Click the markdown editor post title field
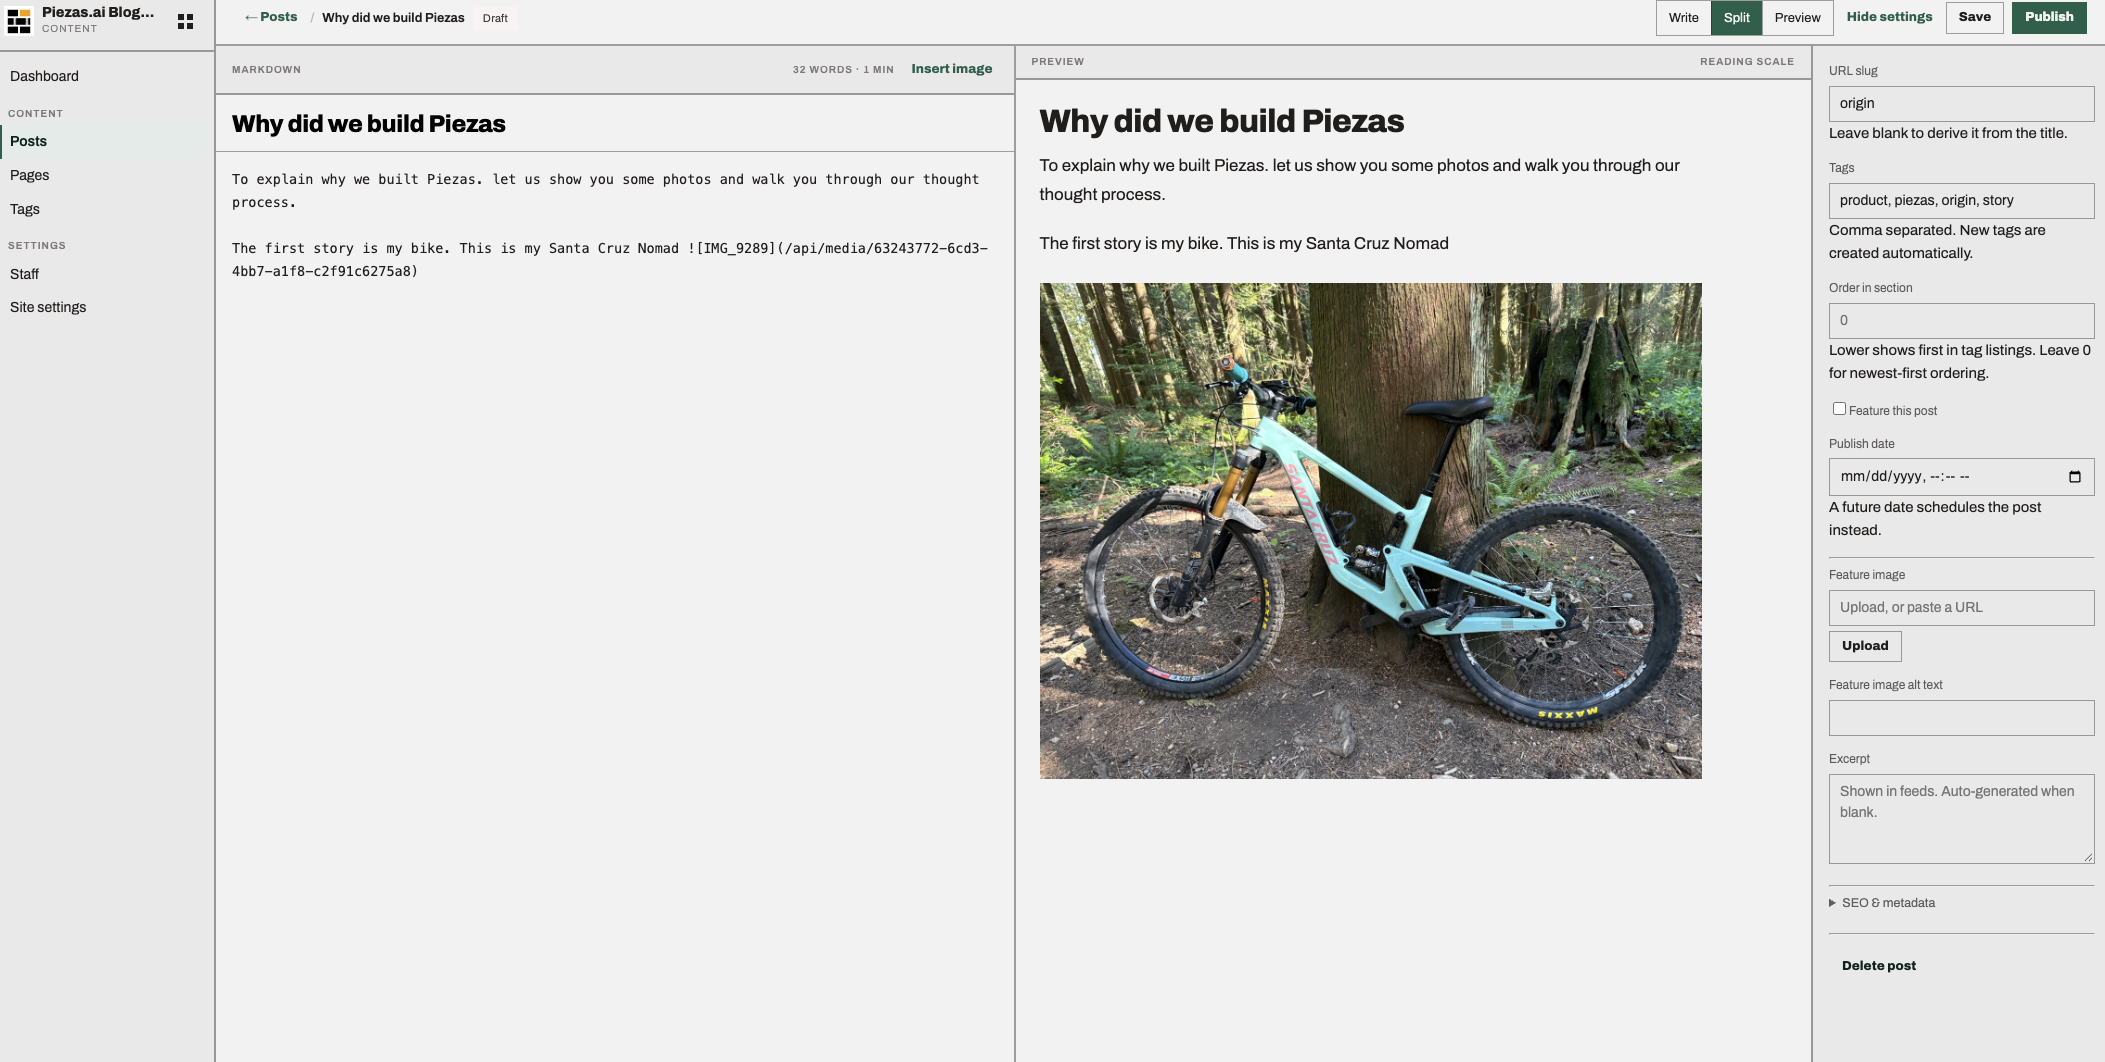The height and width of the screenshot is (1062, 2105). 615,124
